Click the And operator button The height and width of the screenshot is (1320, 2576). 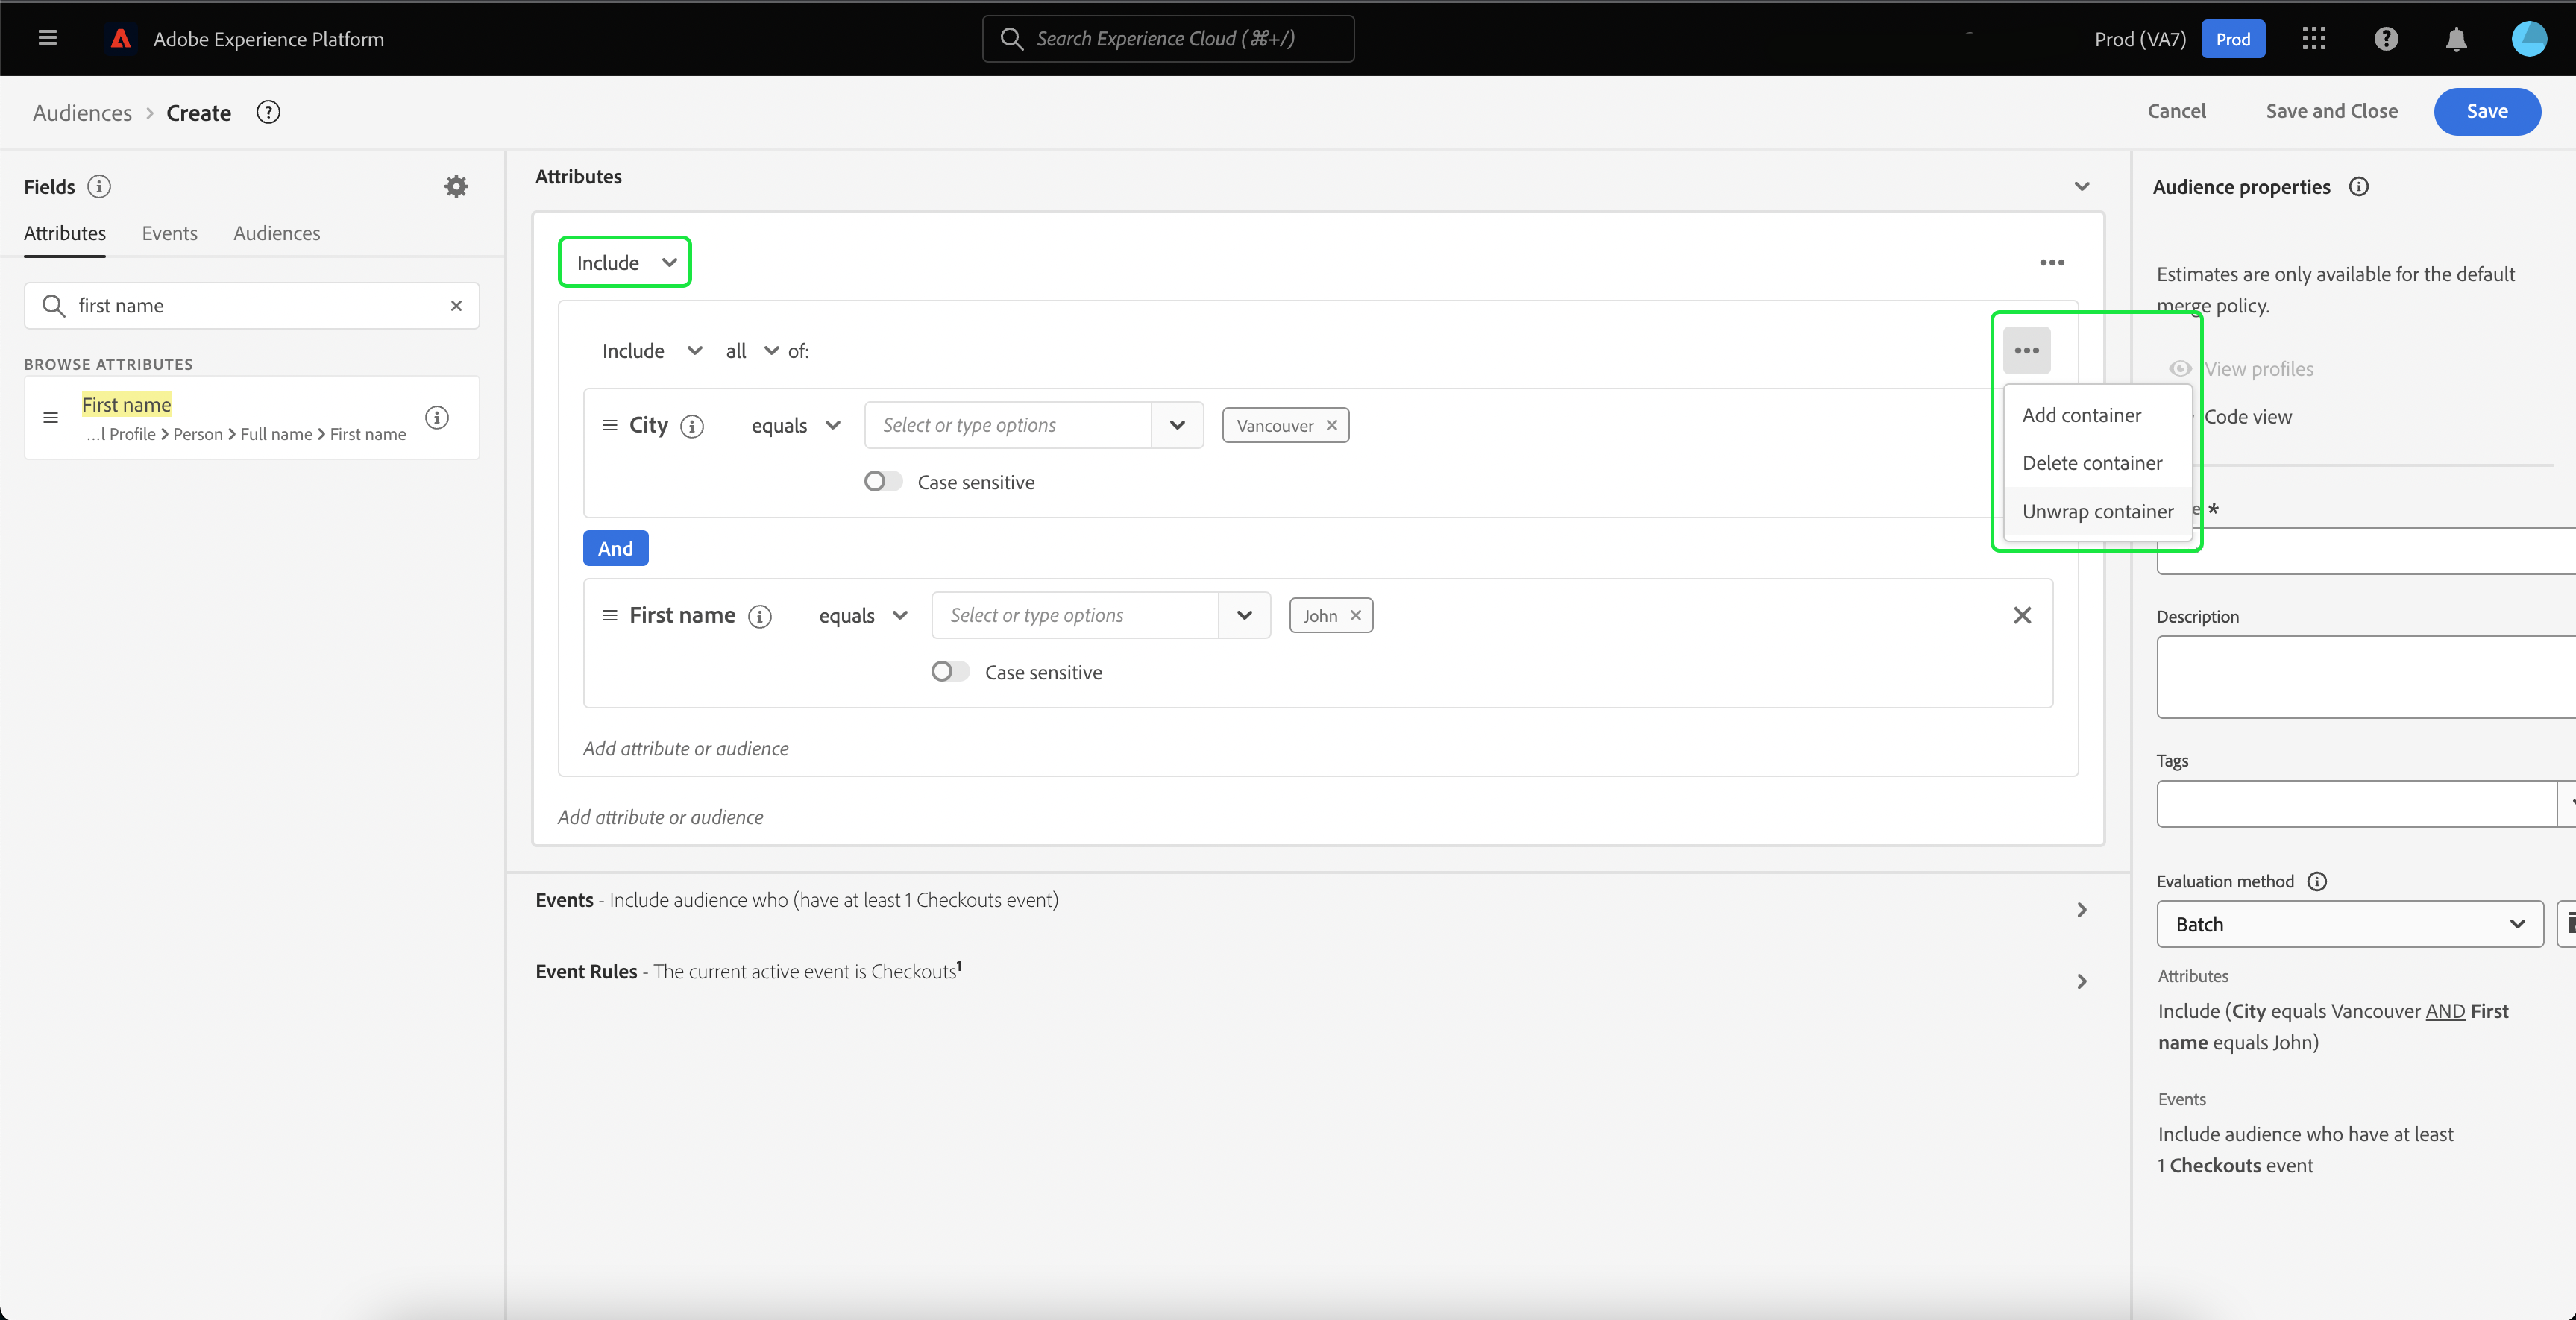[x=615, y=548]
